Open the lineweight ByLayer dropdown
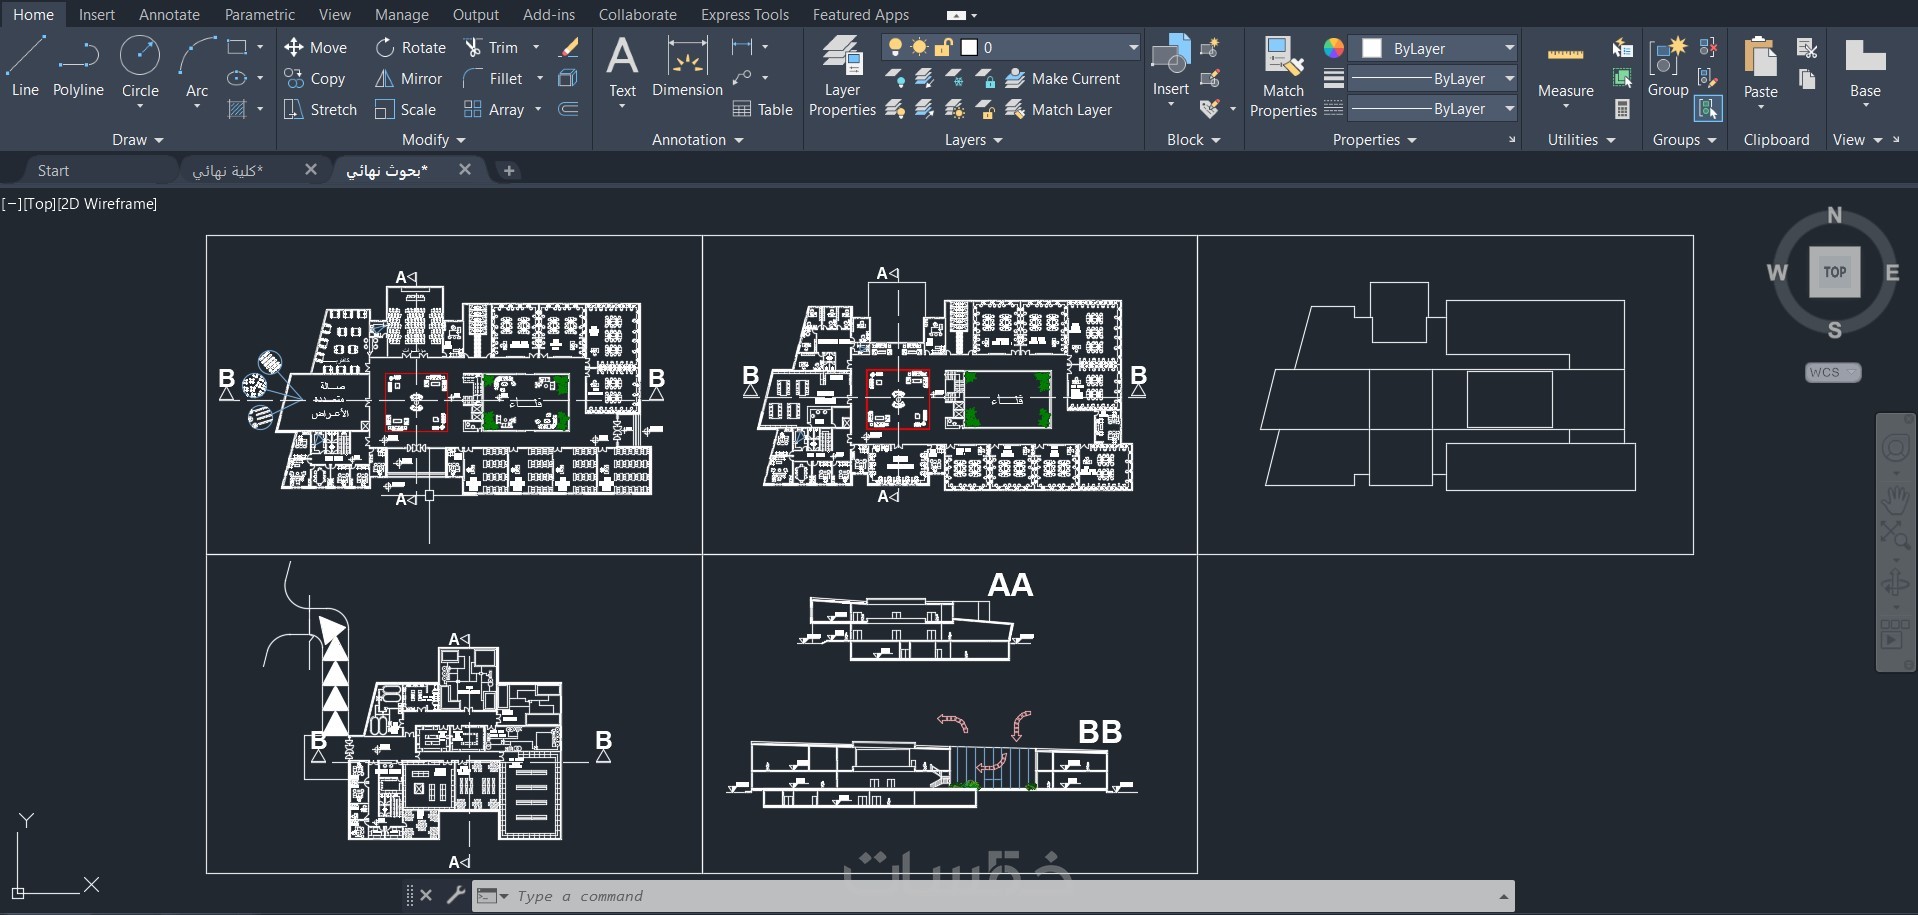 click(x=1509, y=78)
